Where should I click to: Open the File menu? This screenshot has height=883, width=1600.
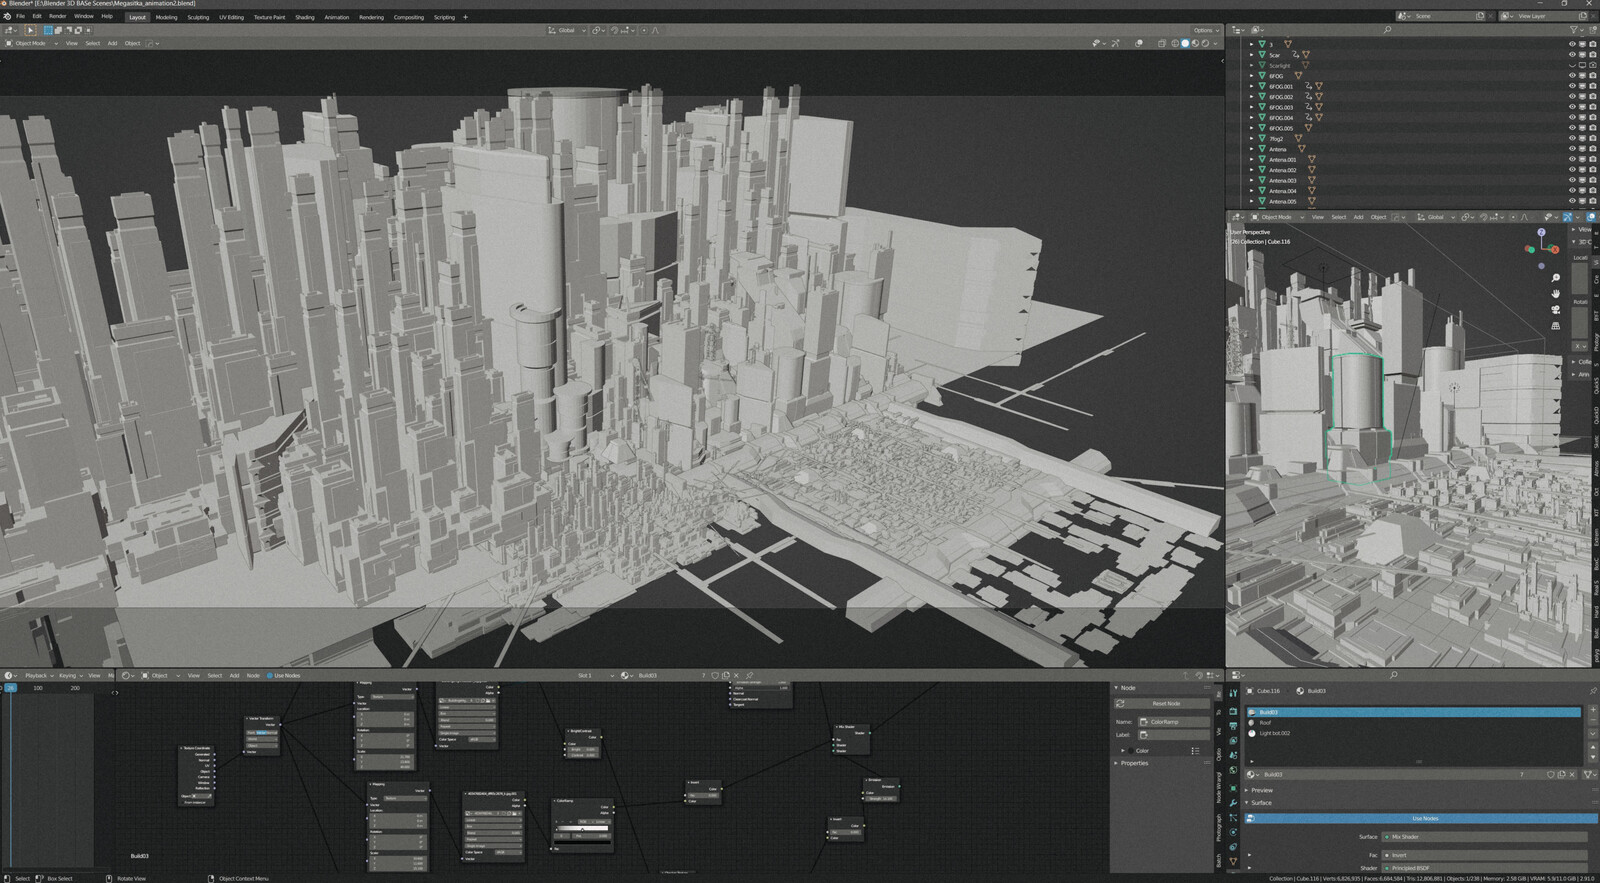tap(20, 16)
